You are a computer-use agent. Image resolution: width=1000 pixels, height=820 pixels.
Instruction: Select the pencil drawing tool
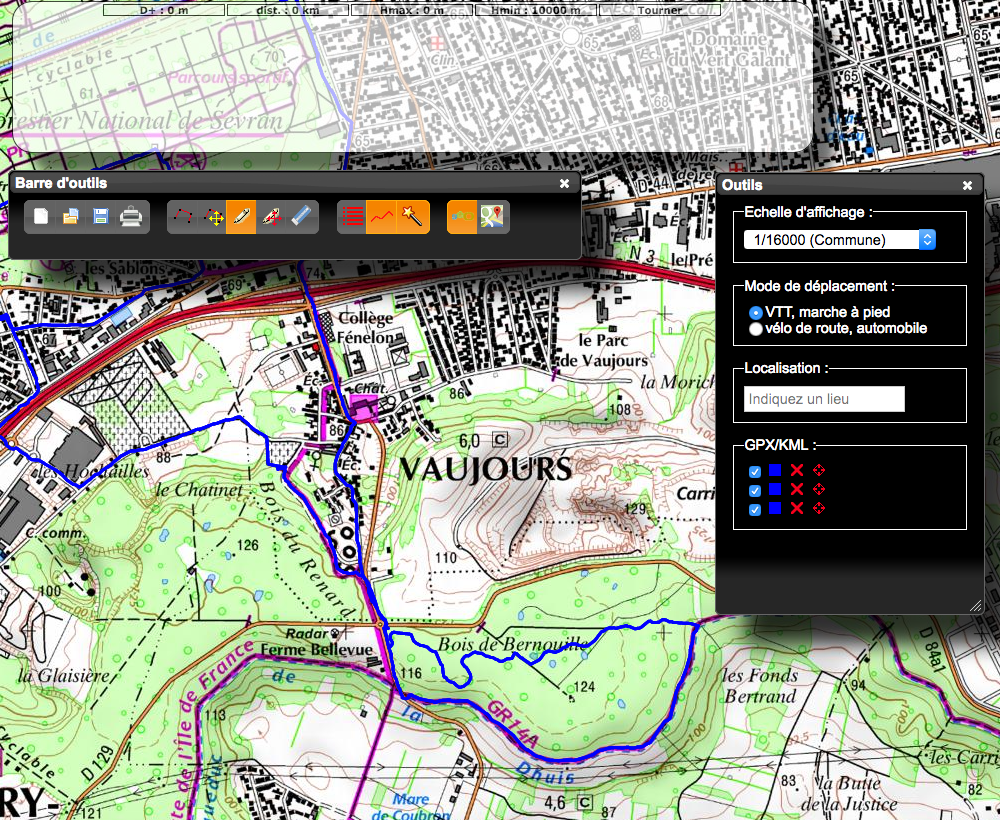click(x=241, y=216)
